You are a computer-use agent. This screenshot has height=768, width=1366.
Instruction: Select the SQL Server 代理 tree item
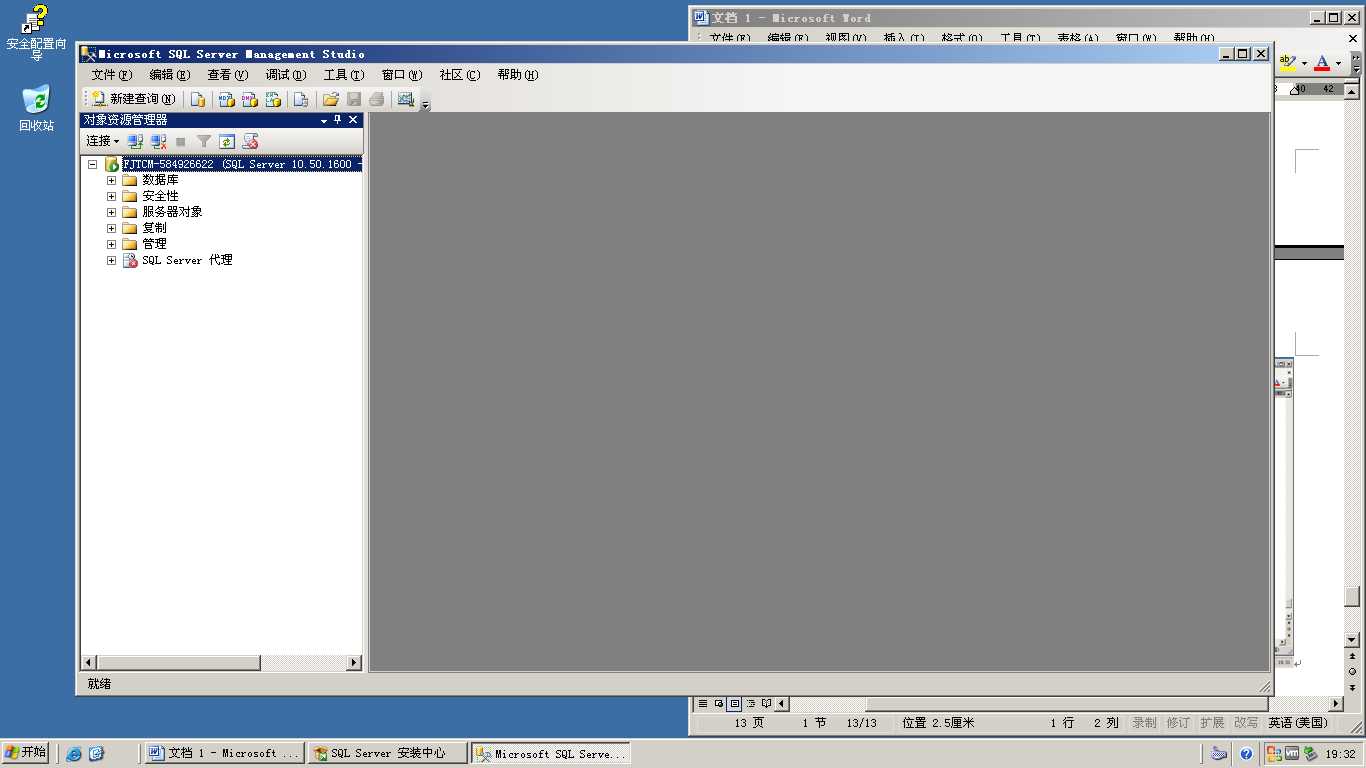coord(187,260)
